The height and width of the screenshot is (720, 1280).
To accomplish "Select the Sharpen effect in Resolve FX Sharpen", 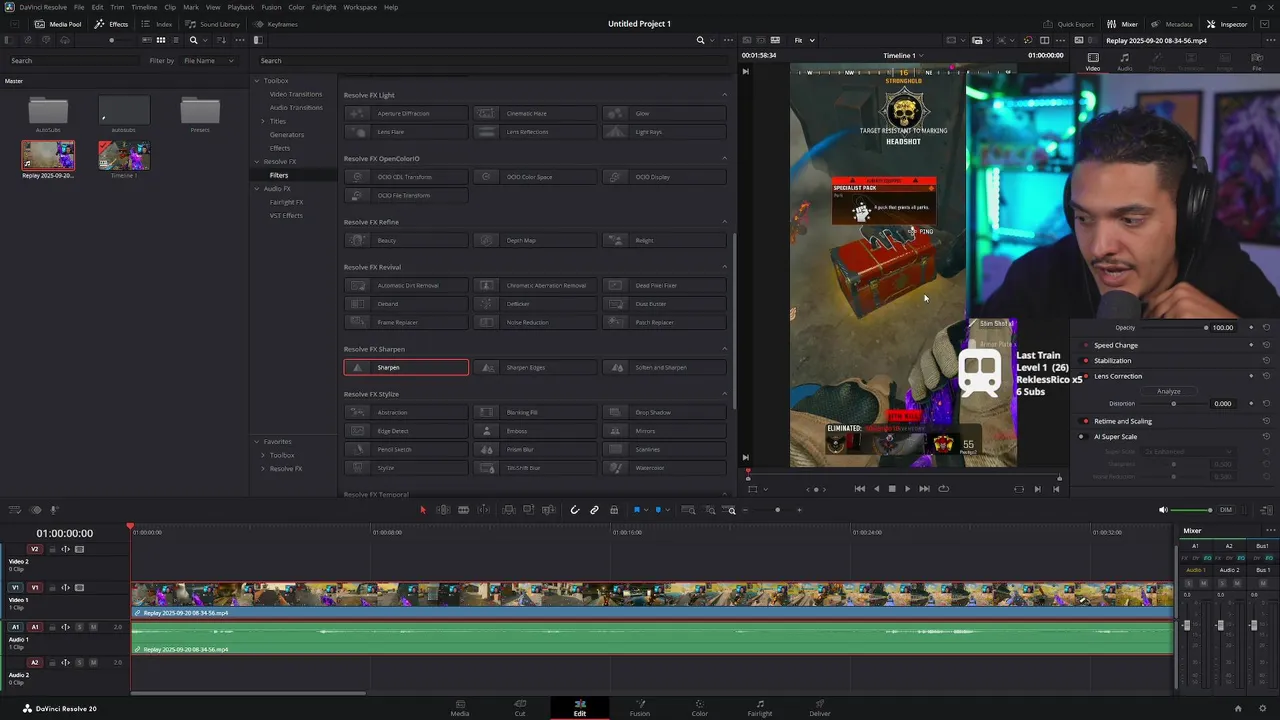I will point(406,367).
